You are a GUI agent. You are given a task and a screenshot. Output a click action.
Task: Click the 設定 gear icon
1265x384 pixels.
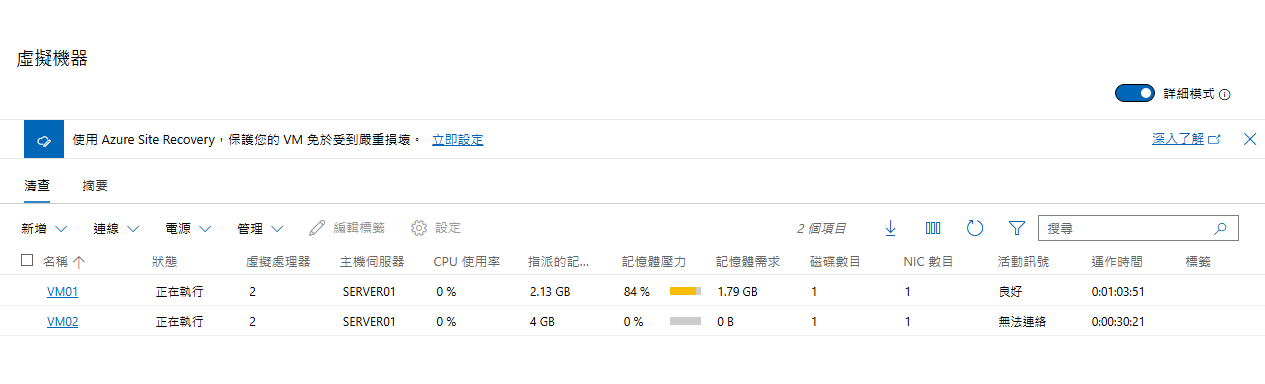tap(419, 228)
